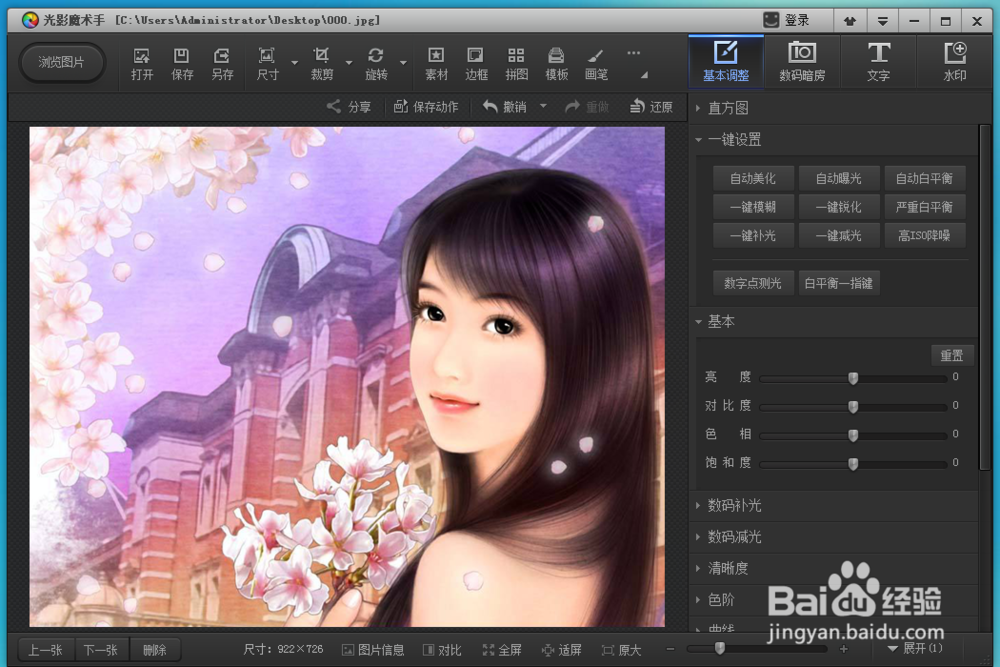The width and height of the screenshot is (1000, 667).
Task: Switch to 基本调整 tab
Action: pos(726,61)
